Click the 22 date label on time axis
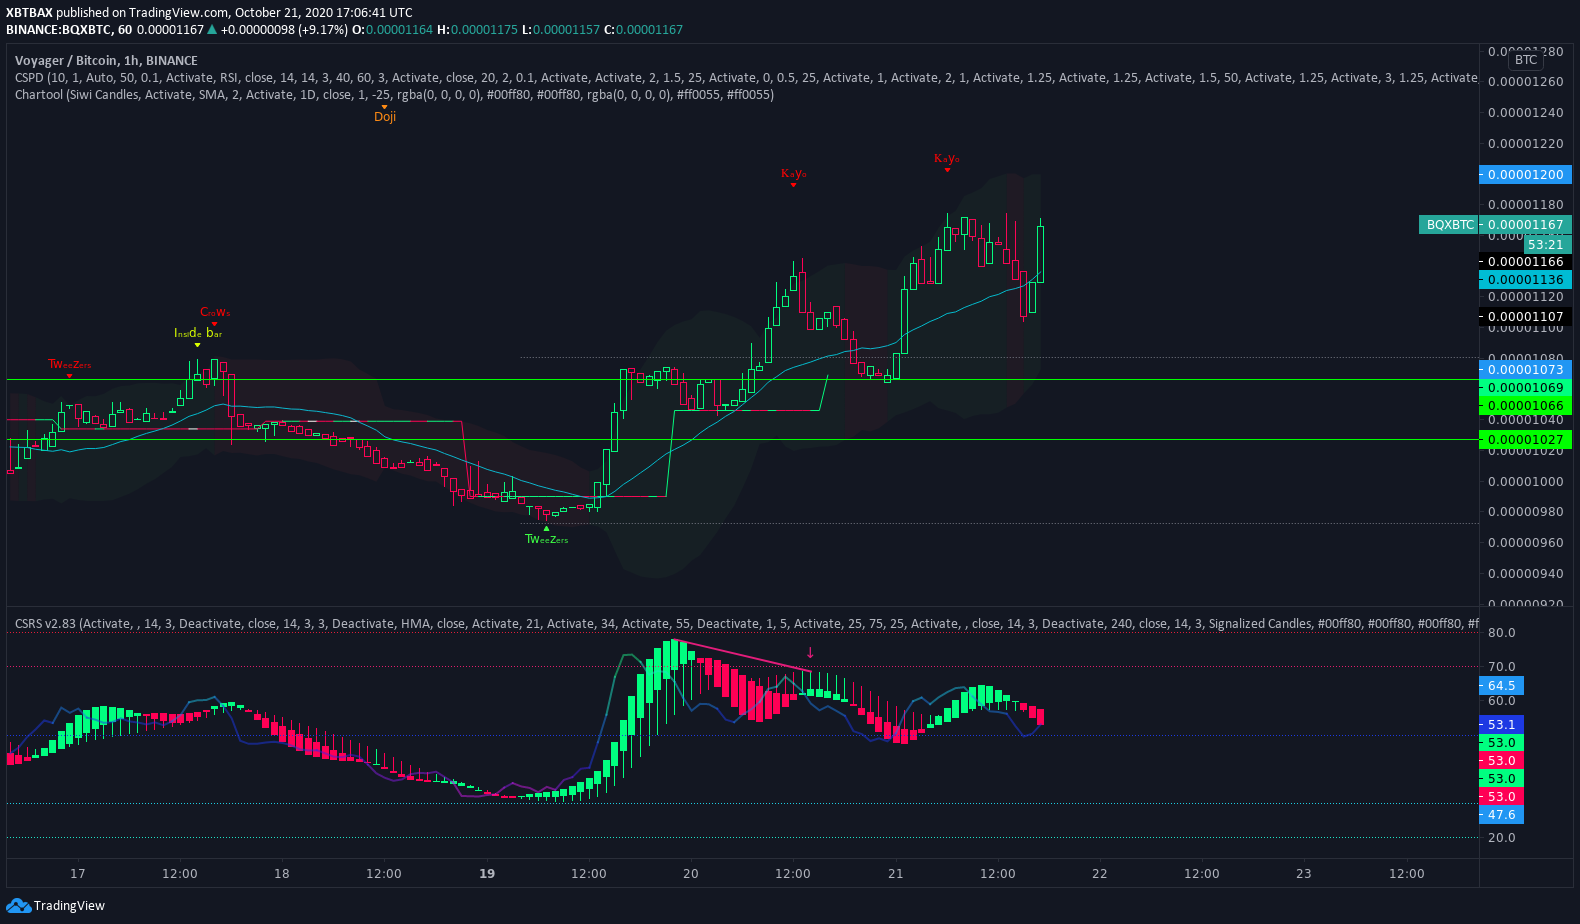Screen dimensions: 1580x924 [x=1100, y=874]
